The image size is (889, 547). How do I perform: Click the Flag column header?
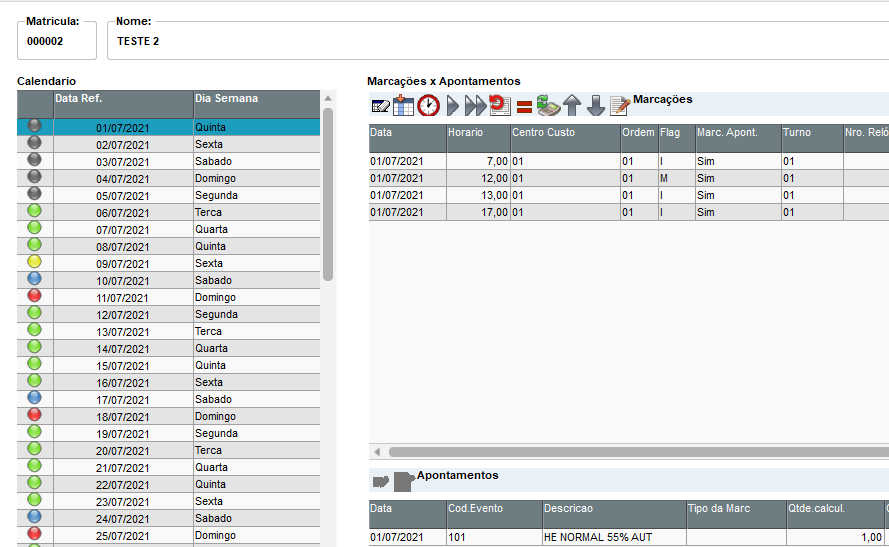click(x=677, y=138)
